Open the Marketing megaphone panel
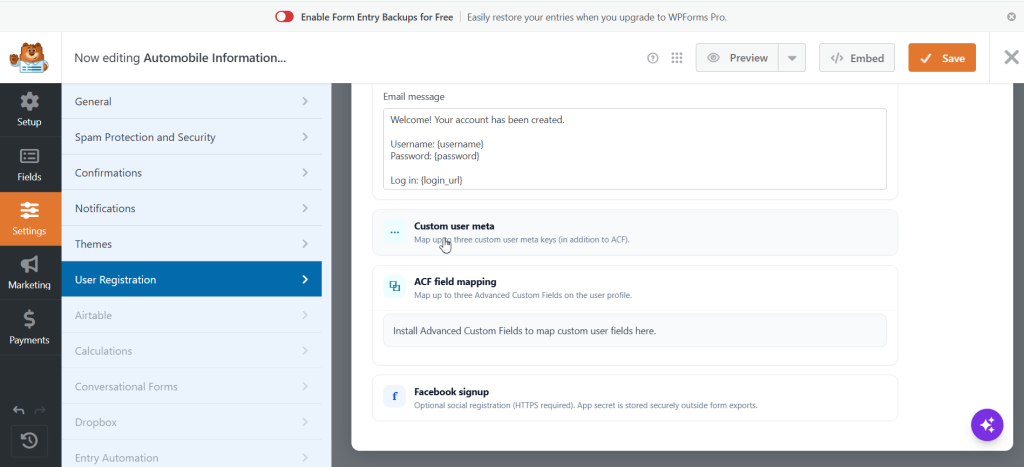The width and height of the screenshot is (1024, 467). coord(29,273)
